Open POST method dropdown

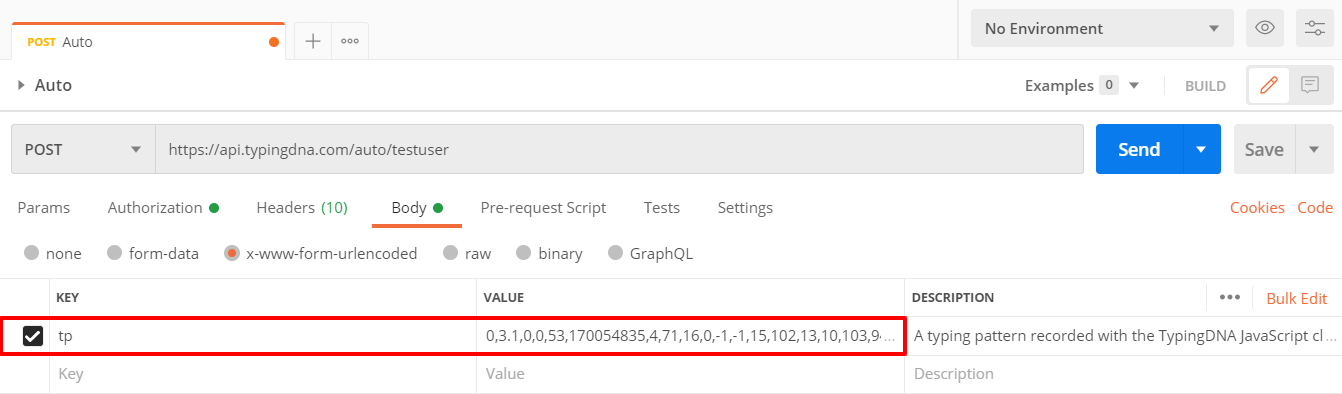[x=83, y=149]
